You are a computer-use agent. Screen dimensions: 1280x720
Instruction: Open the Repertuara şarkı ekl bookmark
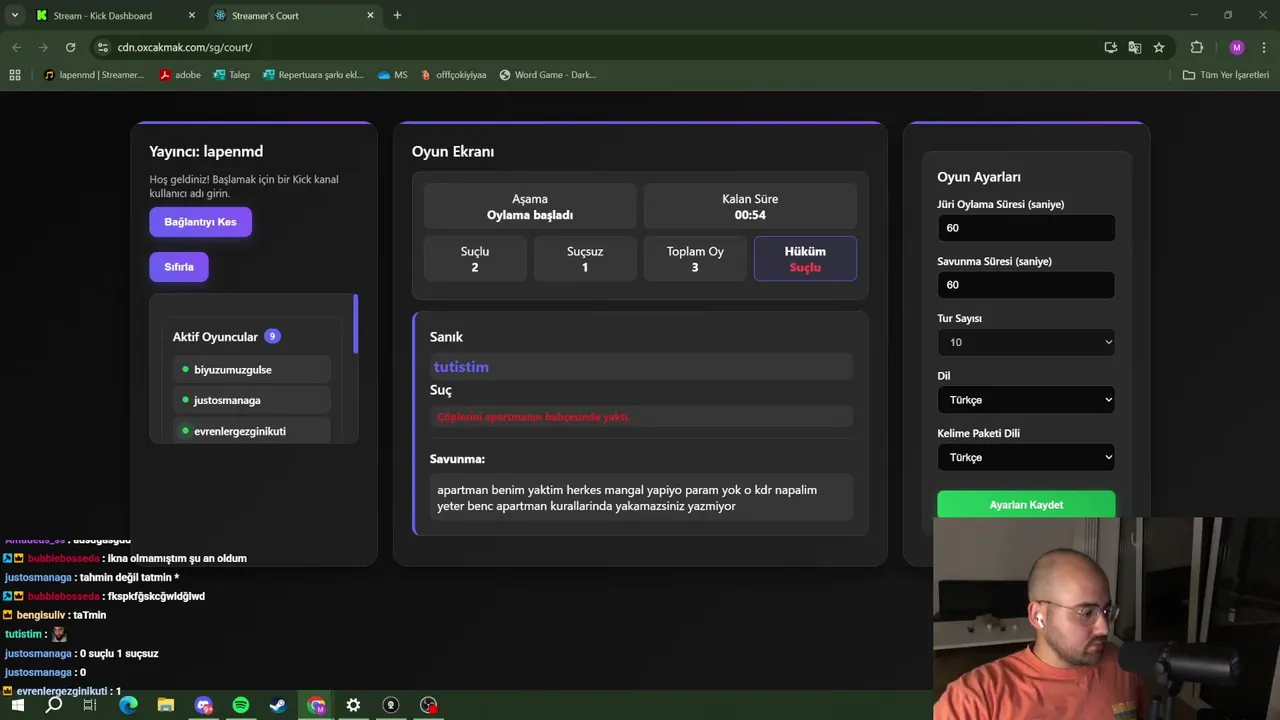point(313,75)
